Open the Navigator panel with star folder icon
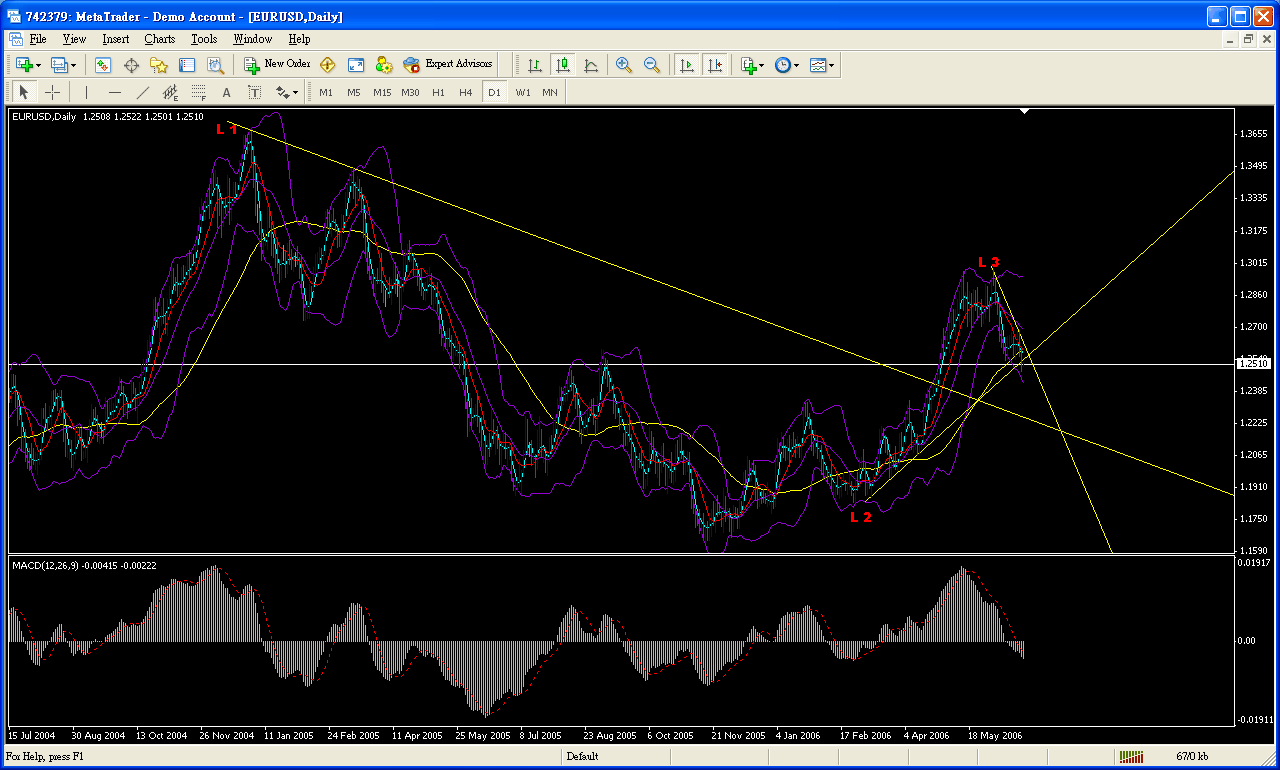Viewport: 1280px width, 770px height. pos(159,65)
